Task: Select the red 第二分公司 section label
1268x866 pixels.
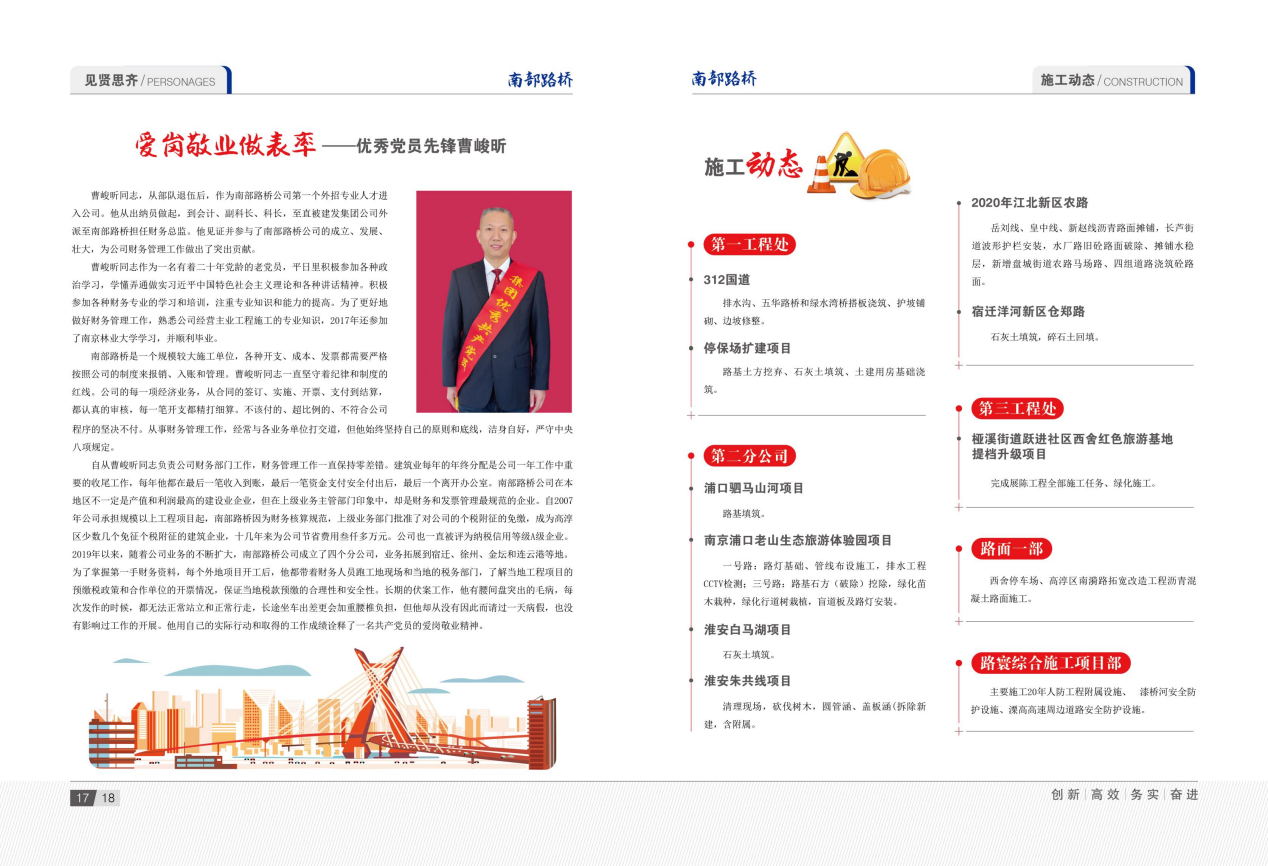Action: pyautogui.click(x=749, y=456)
